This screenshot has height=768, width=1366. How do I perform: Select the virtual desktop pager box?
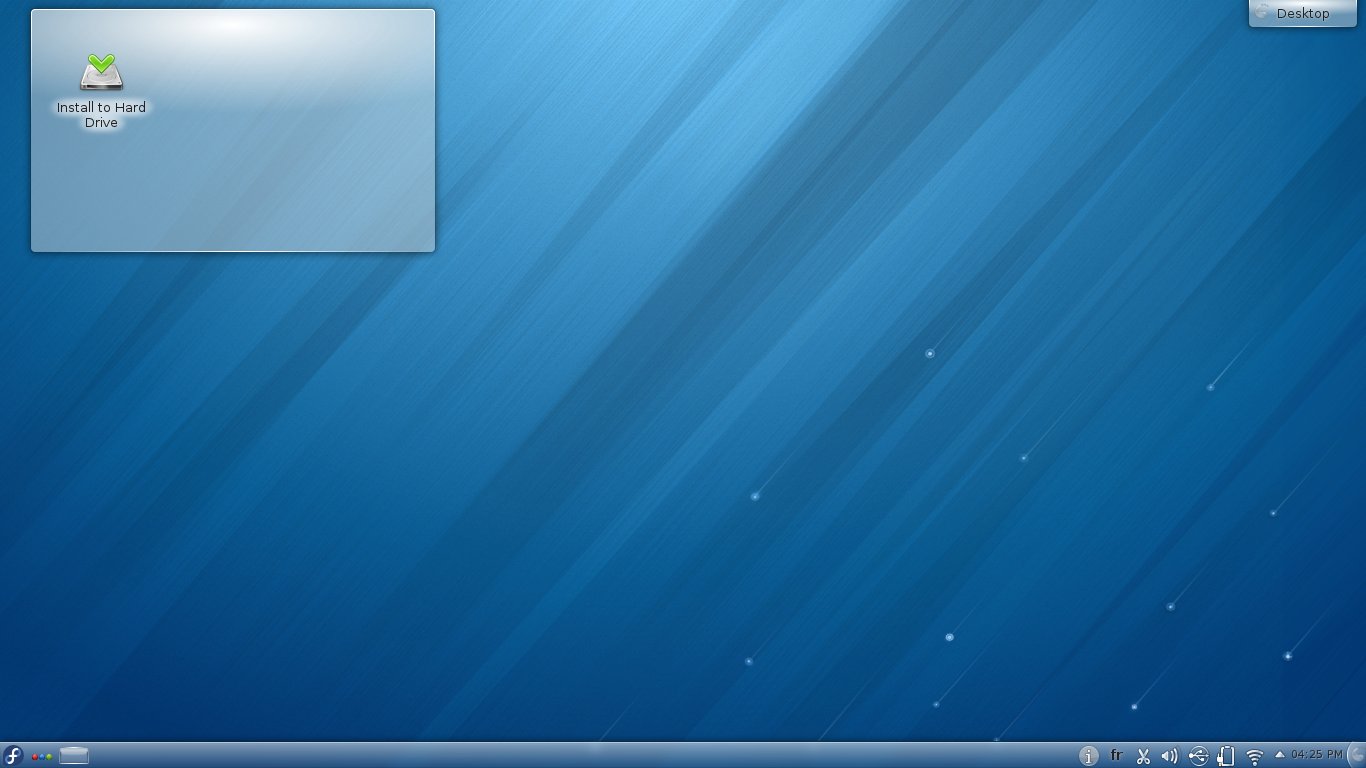click(74, 755)
